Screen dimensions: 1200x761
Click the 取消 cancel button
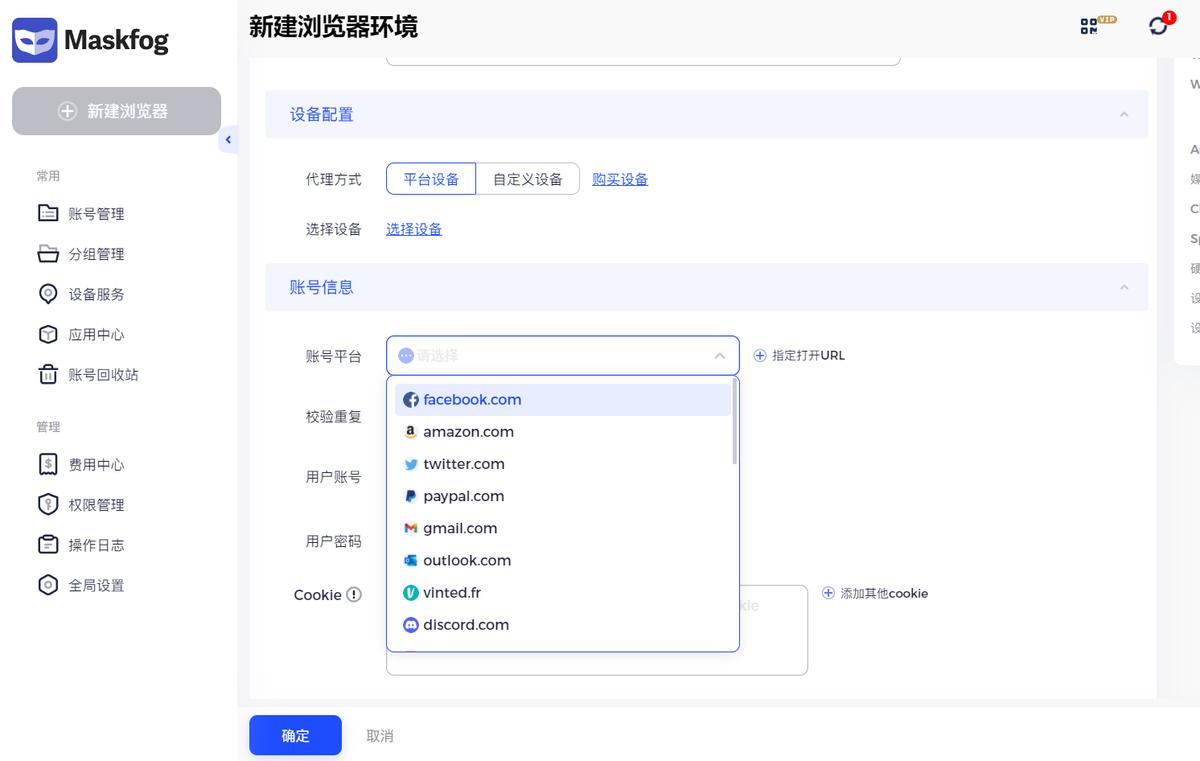pyautogui.click(x=380, y=736)
